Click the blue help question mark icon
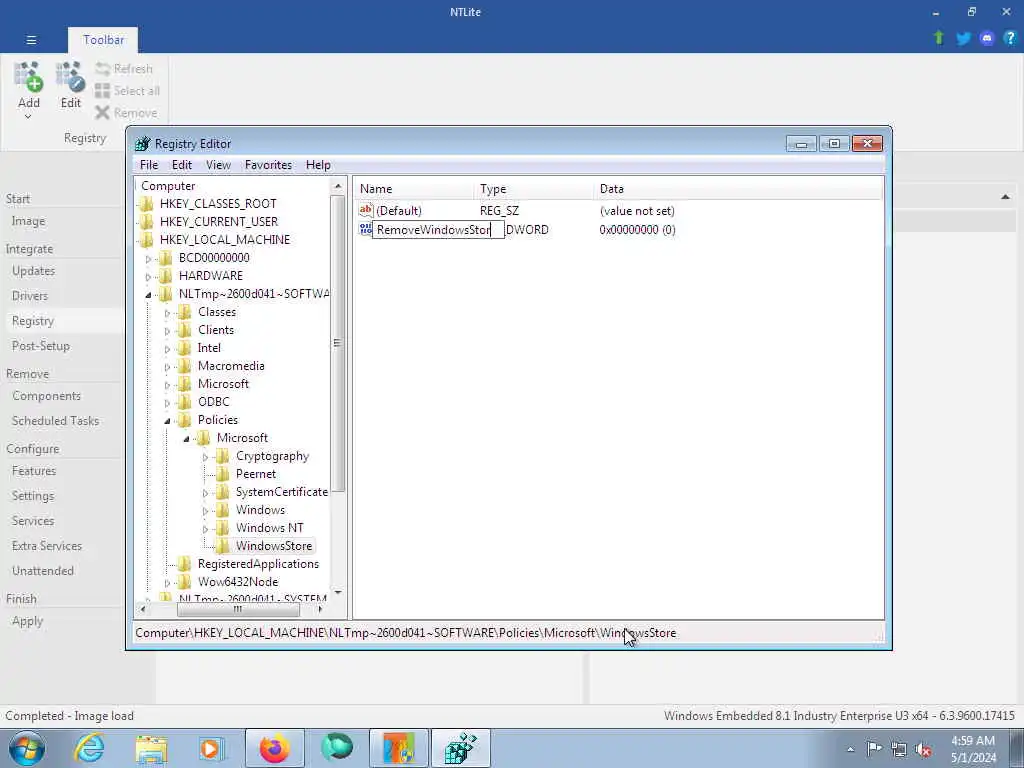 pyautogui.click(x=1010, y=38)
